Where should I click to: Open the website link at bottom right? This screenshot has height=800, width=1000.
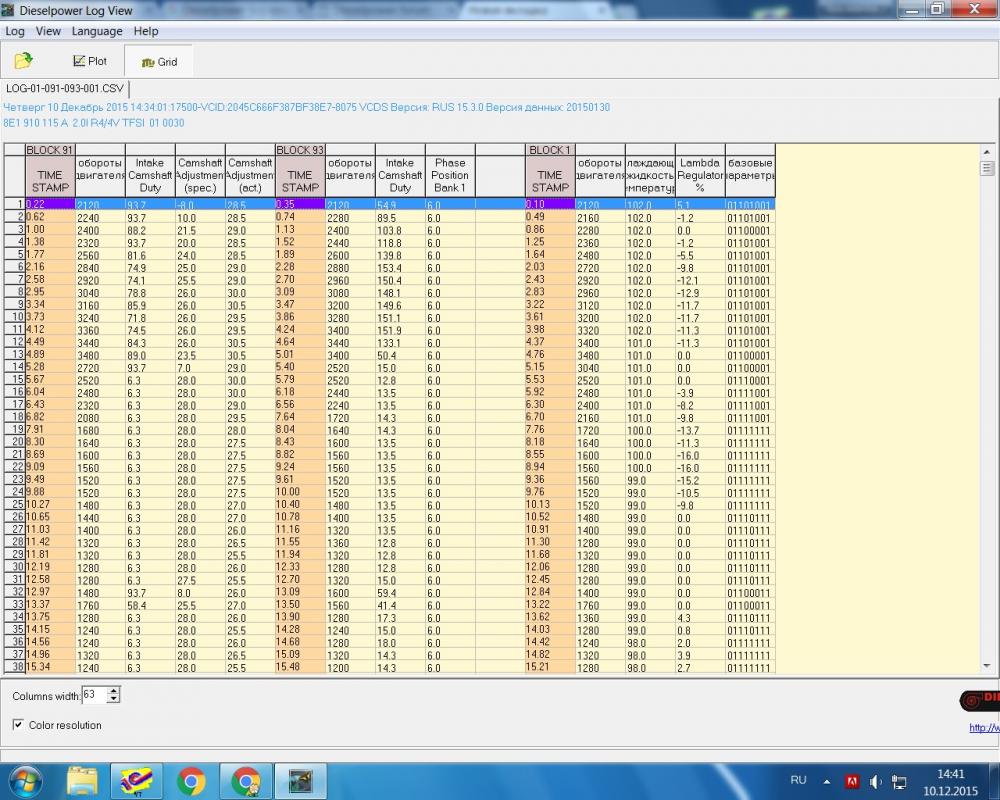pos(984,728)
